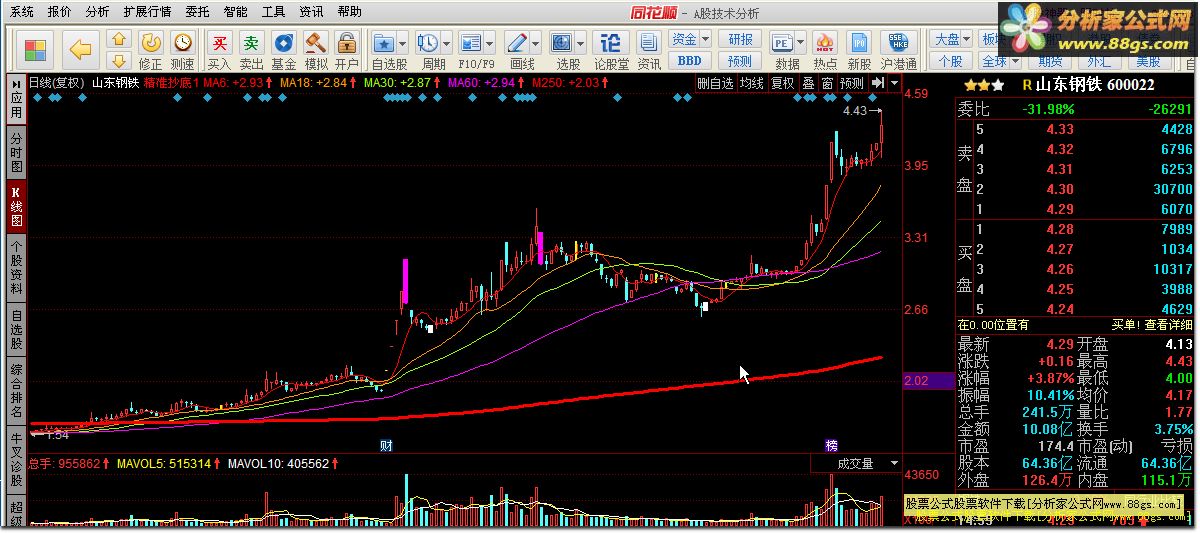Switch to the 个股资料 side tab

coord(16,266)
